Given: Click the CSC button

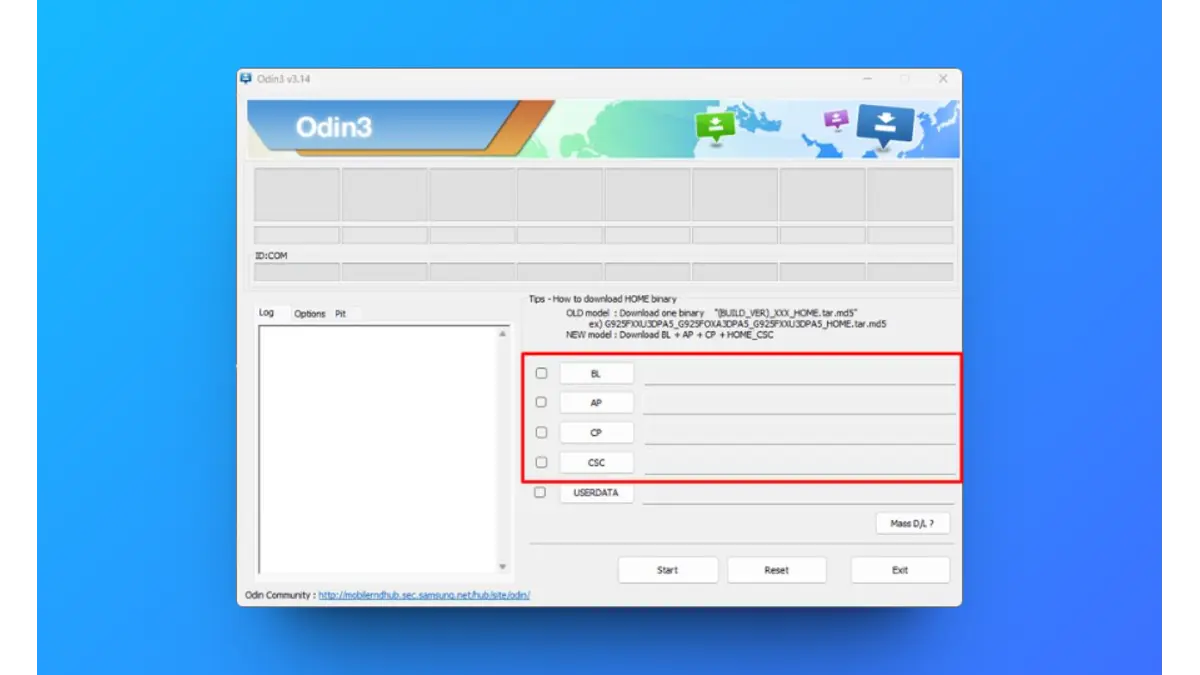Looking at the screenshot, I should [x=596, y=463].
